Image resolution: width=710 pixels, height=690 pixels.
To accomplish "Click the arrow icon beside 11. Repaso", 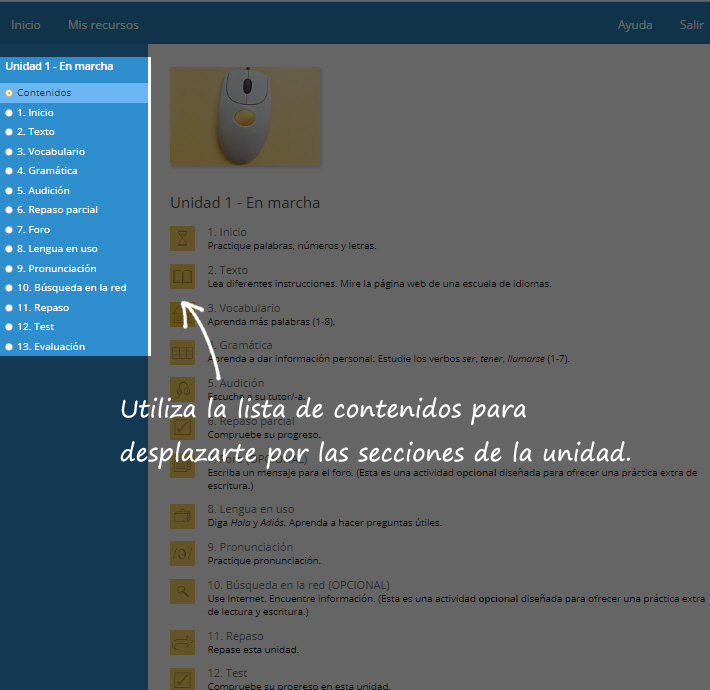I will pyautogui.click(x=182, y=642).
